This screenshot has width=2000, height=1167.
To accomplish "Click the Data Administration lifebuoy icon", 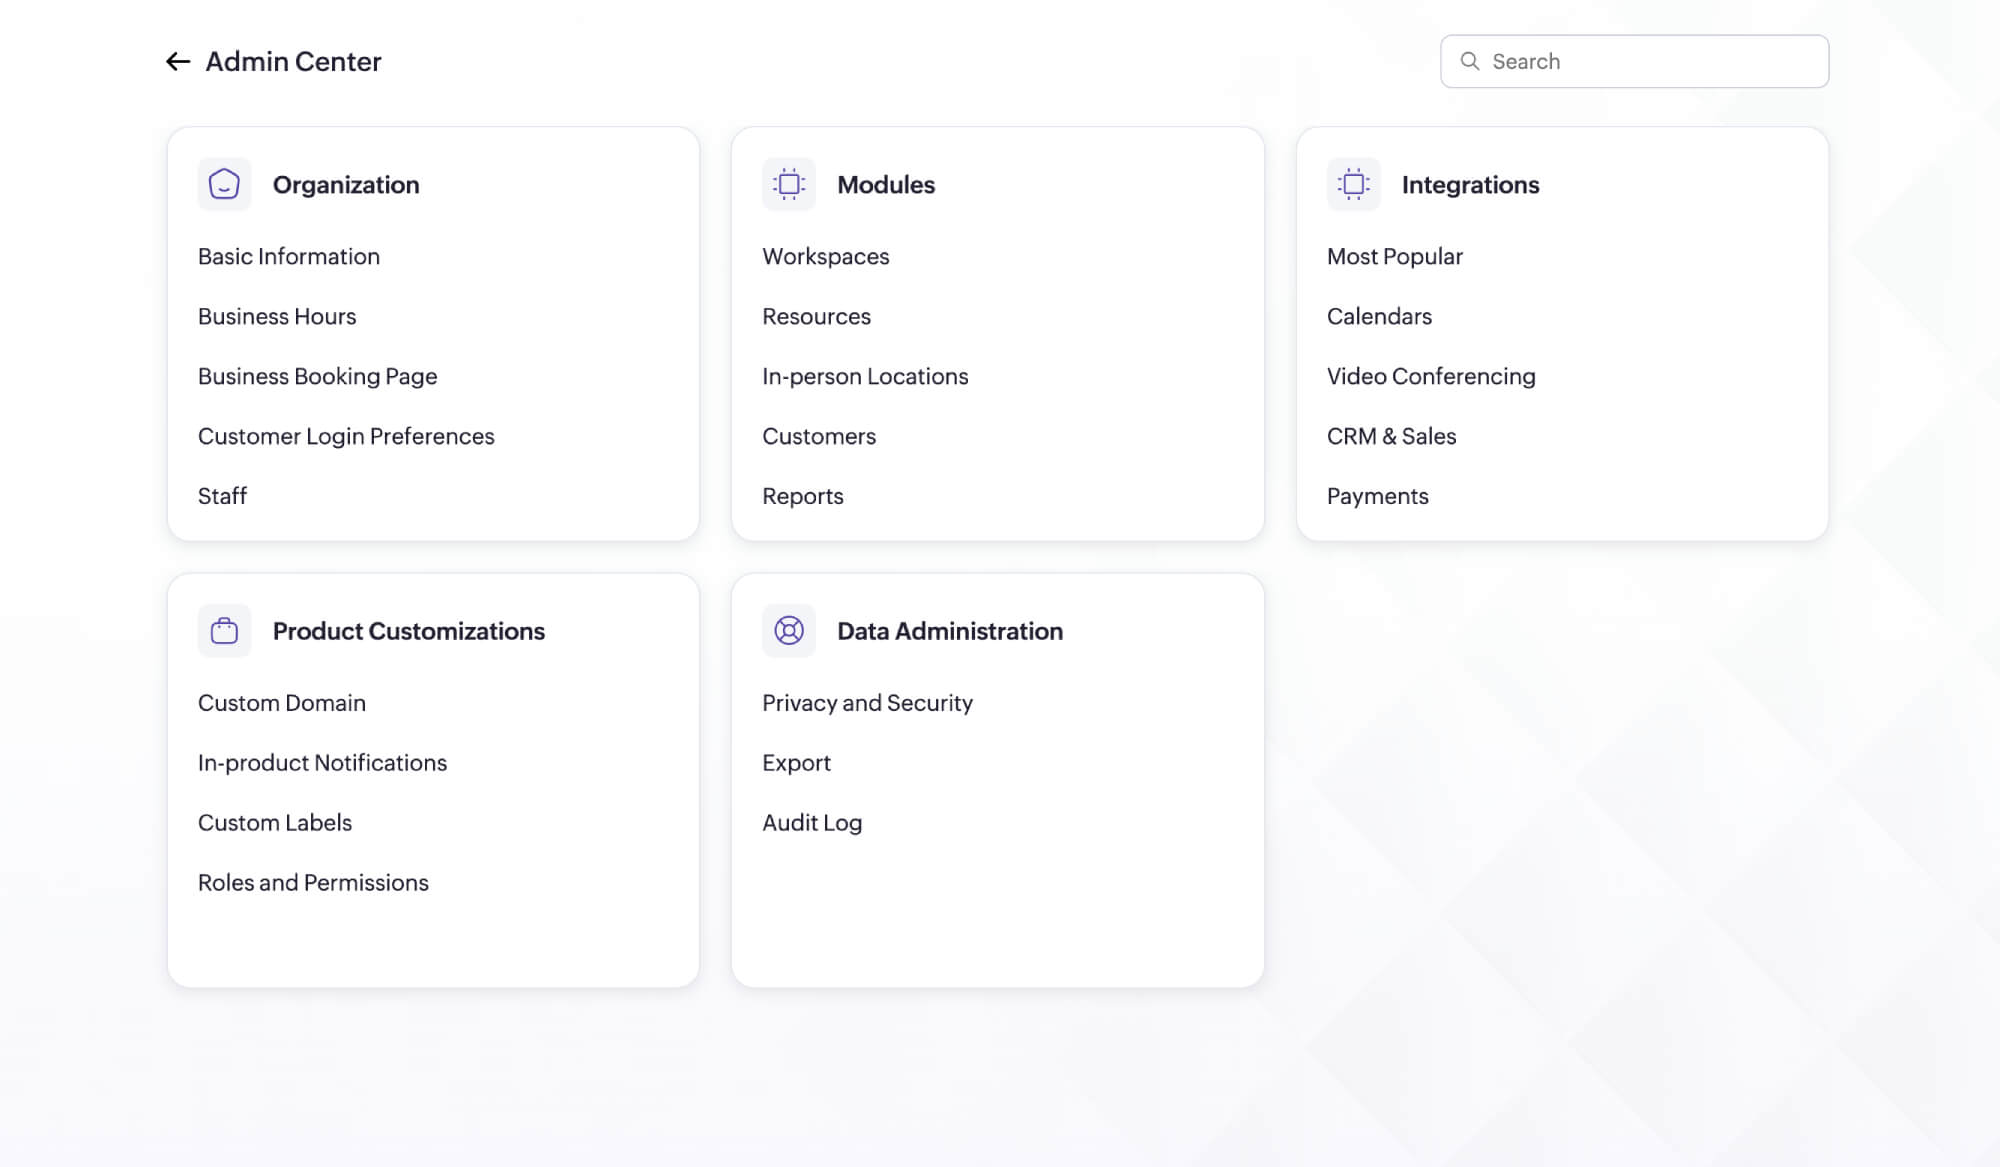I will tap(789, 631).
